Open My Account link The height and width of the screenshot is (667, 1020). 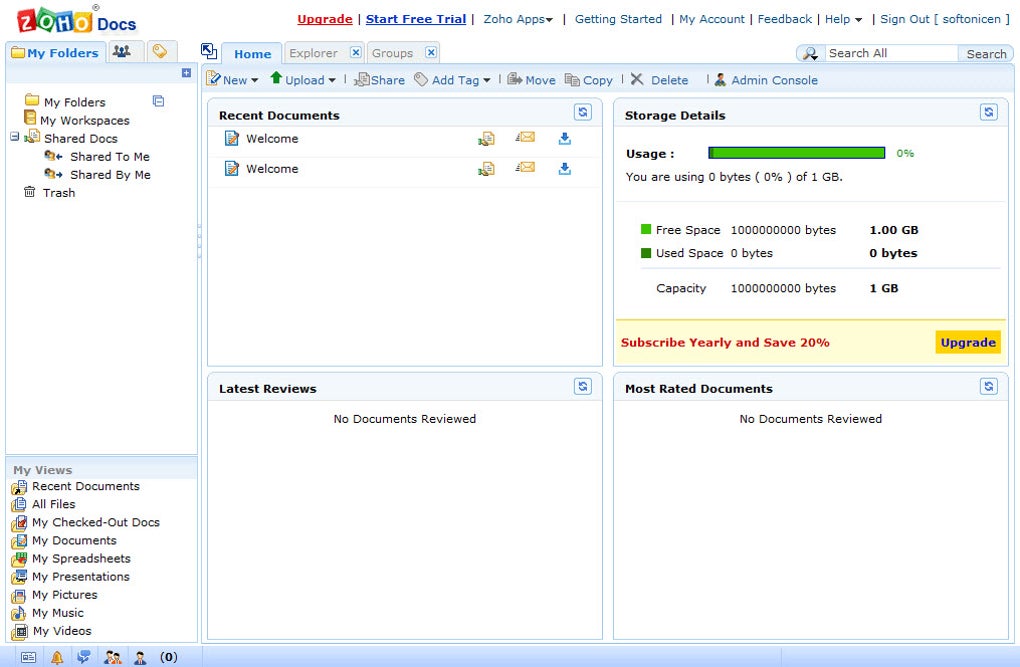click(x=712, y=19)
